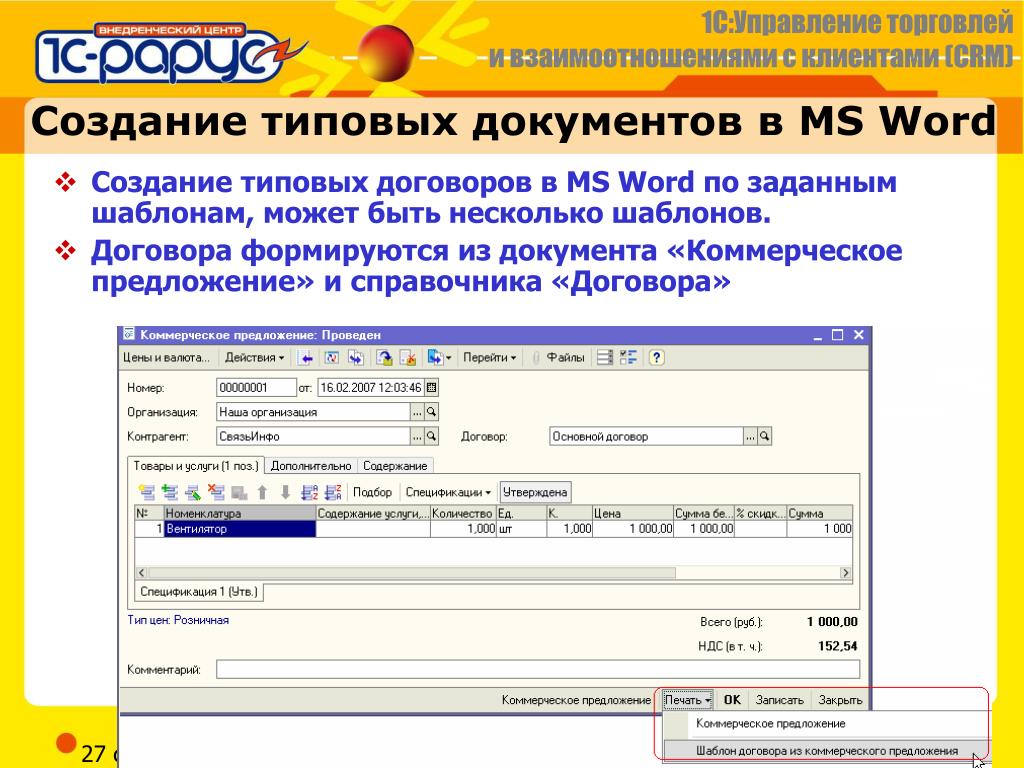Move row down arrow icon

point(285,492)
